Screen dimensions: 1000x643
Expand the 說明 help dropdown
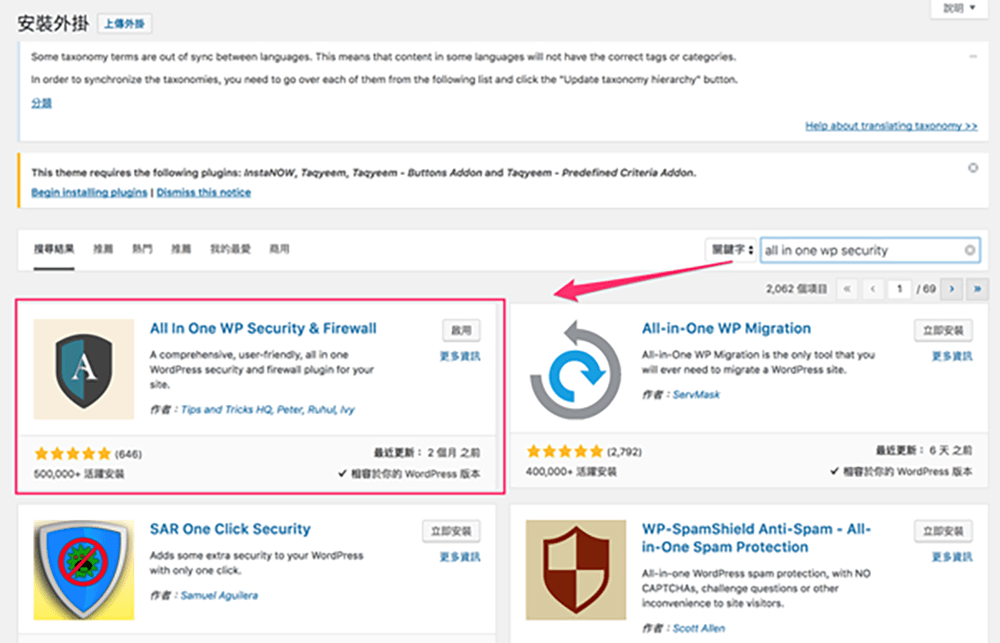tap(959, 8)
